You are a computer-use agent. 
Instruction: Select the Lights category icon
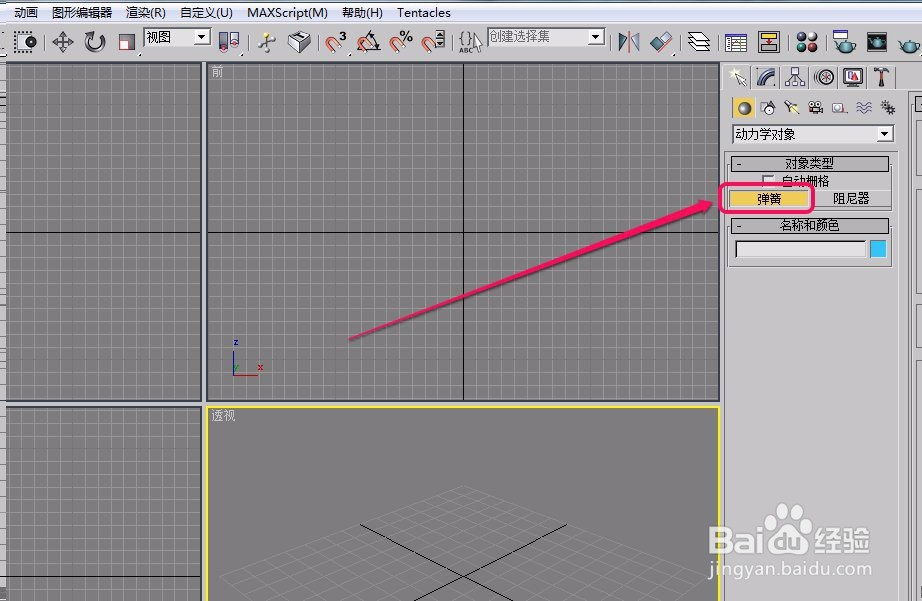click(x=791, y=108)
